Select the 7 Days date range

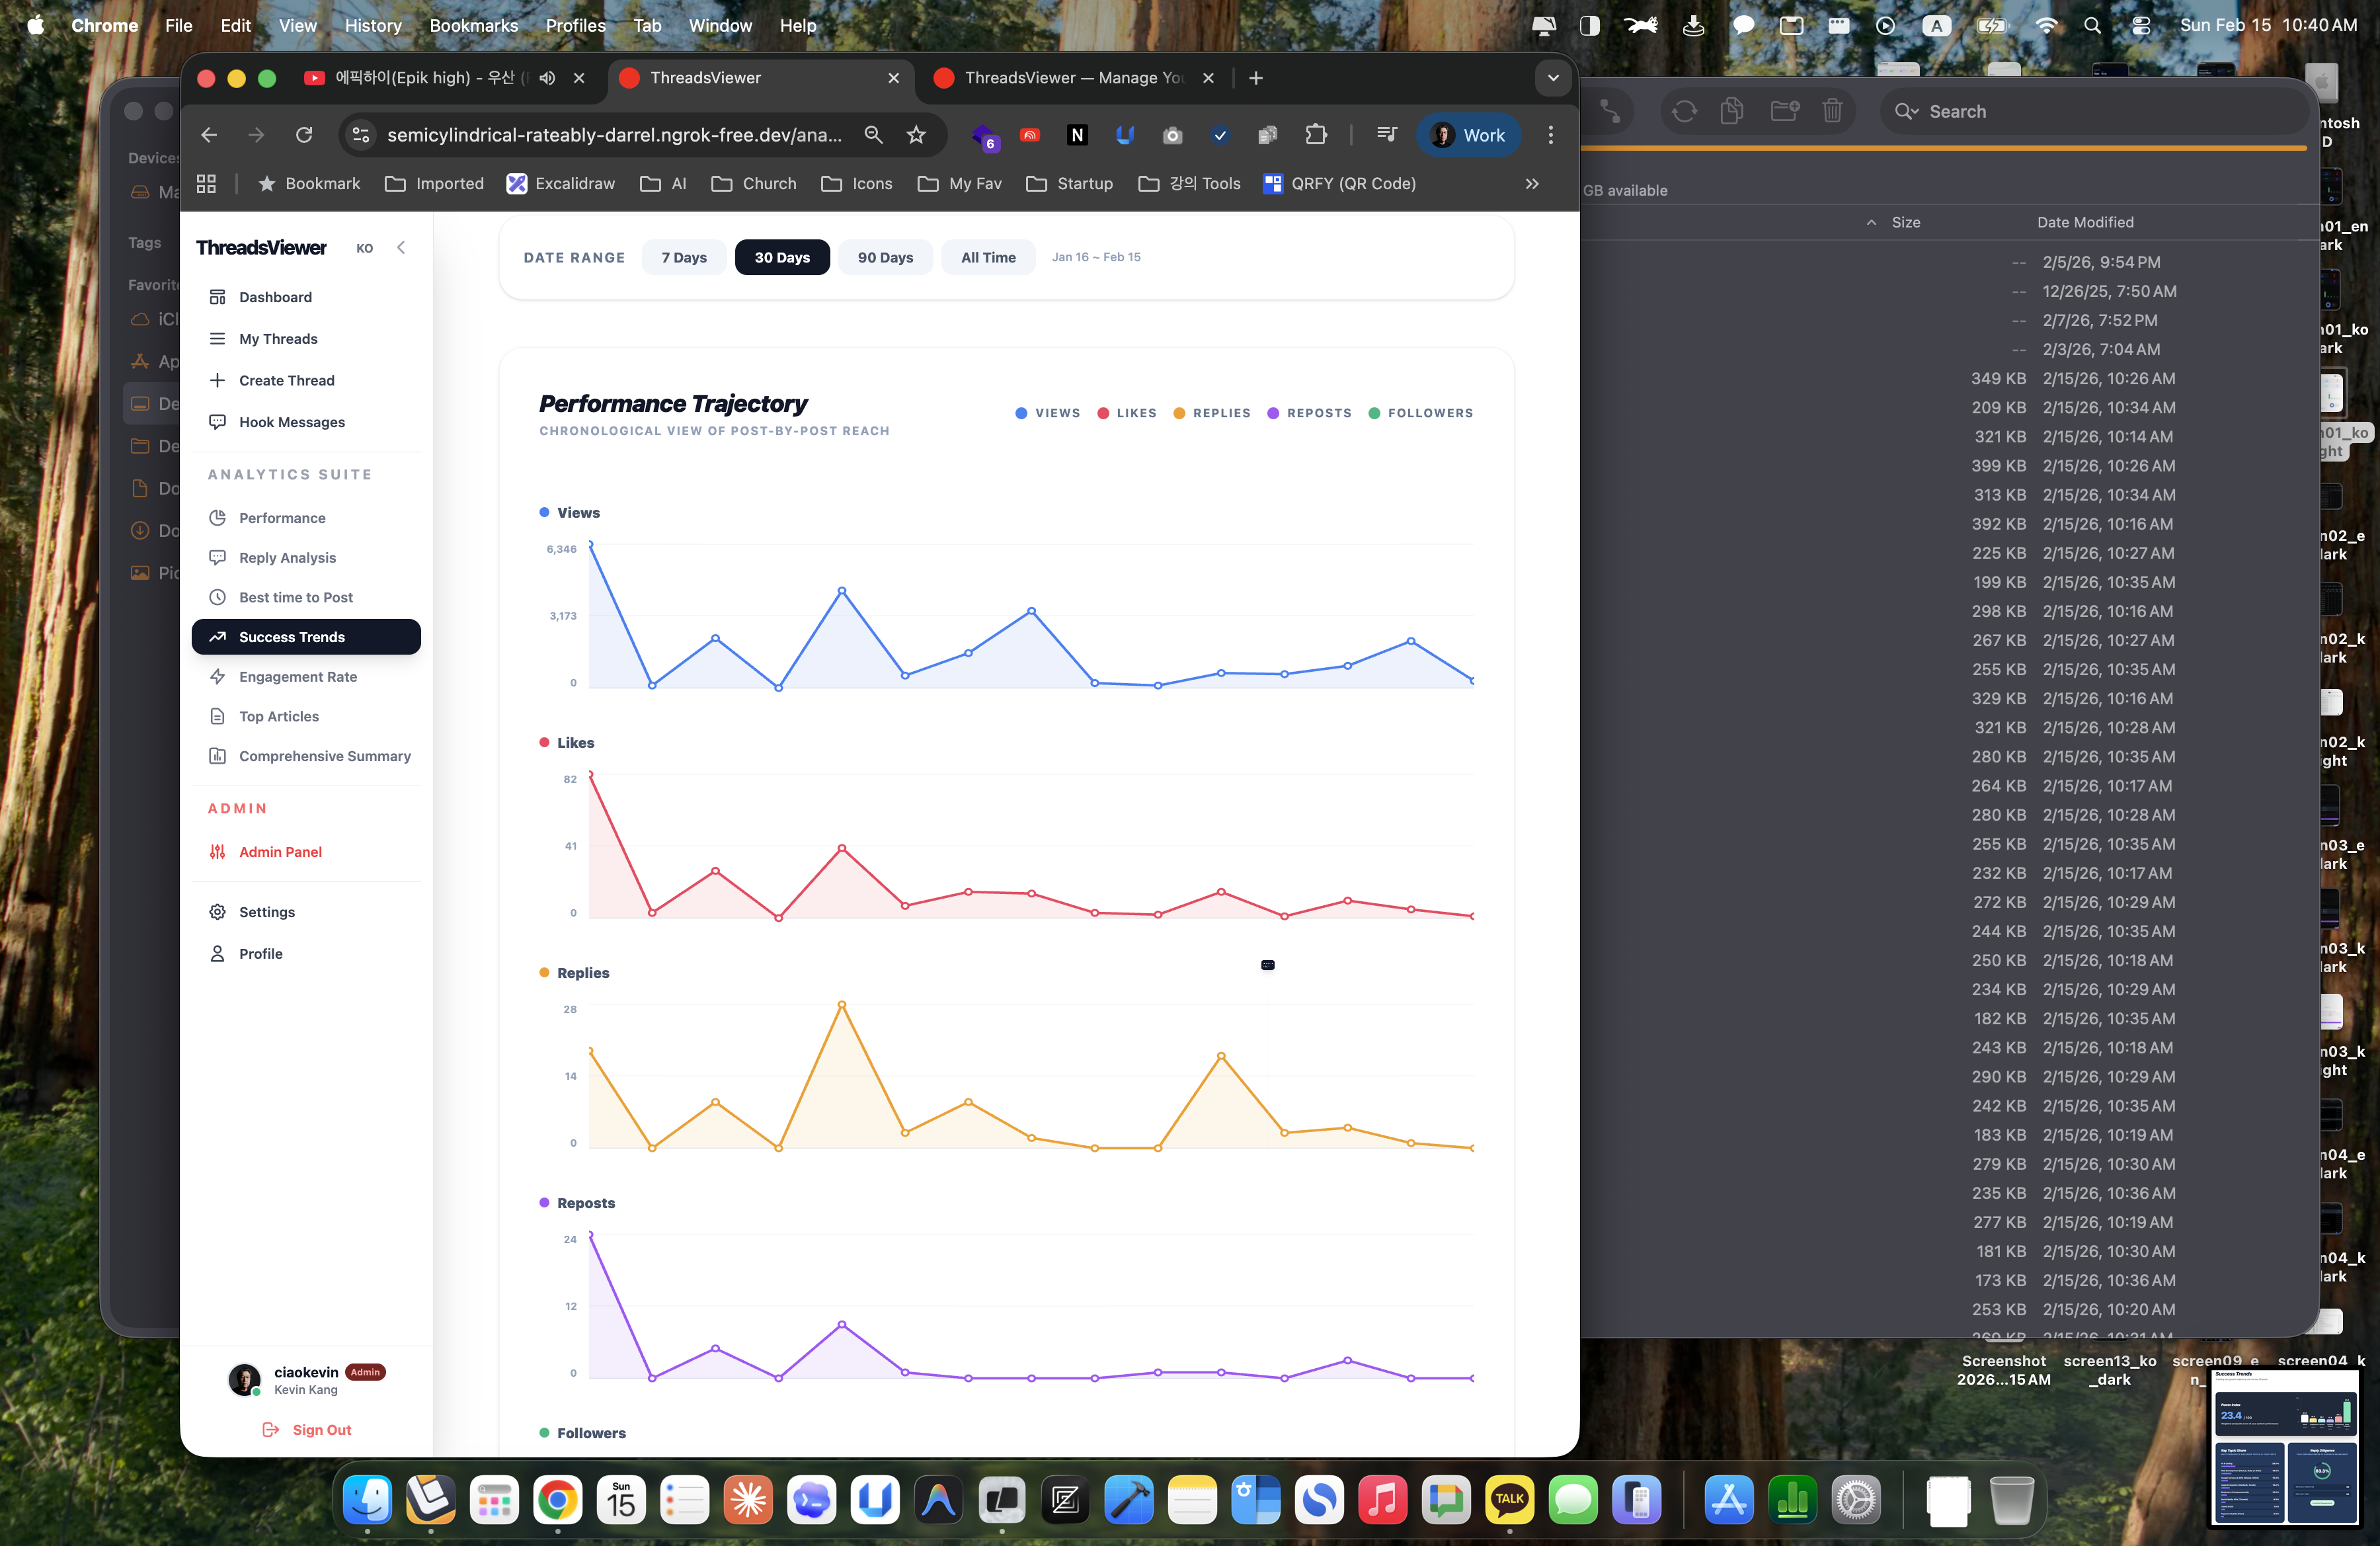[684, 257]
